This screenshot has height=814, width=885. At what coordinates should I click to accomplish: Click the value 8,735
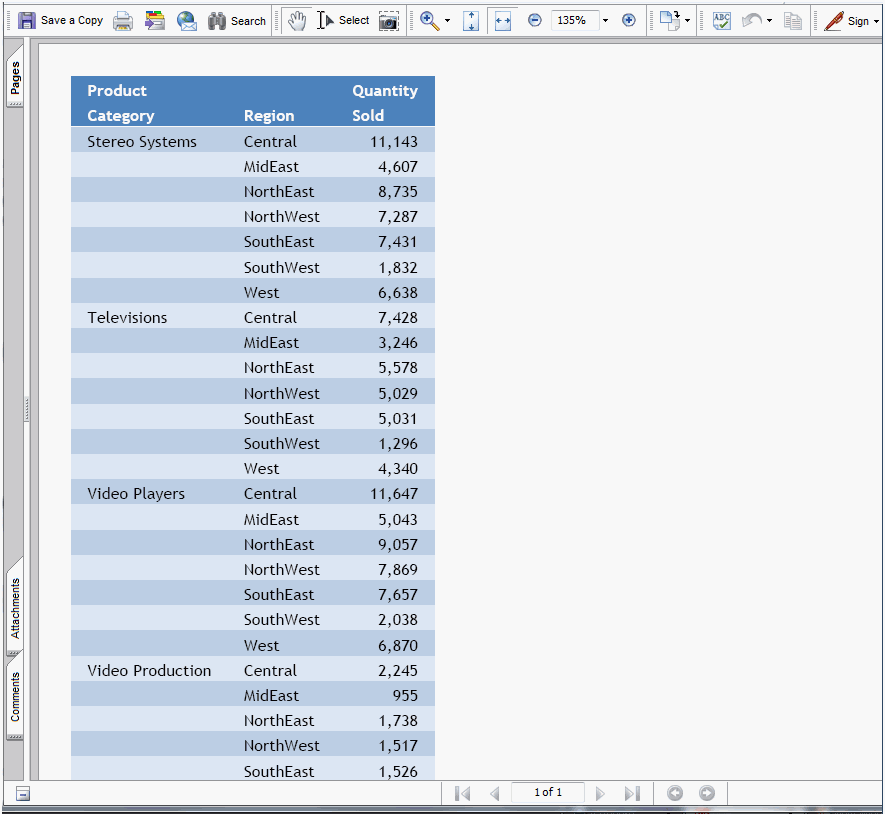[x=398, y=192]
